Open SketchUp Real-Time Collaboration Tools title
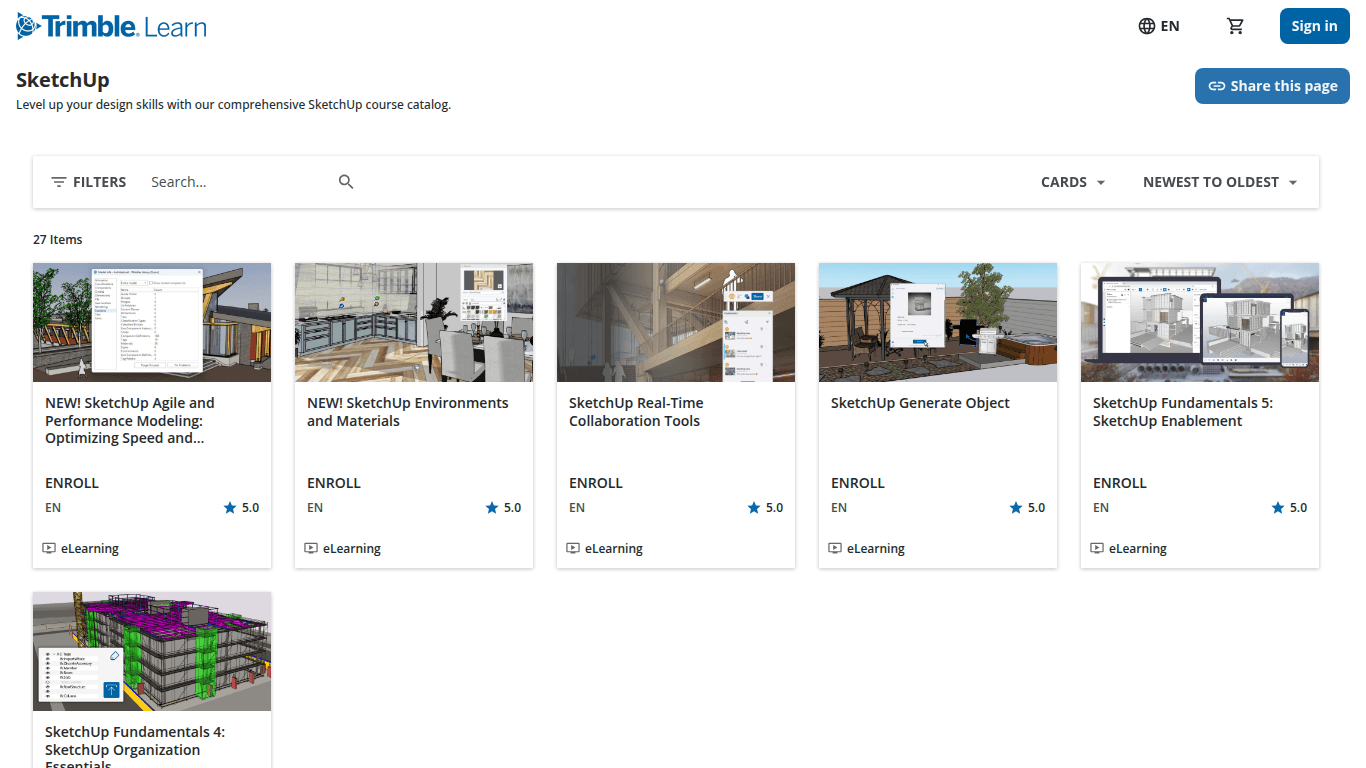This screenshot has width=1366, height=768. click(x=636, y=412)
